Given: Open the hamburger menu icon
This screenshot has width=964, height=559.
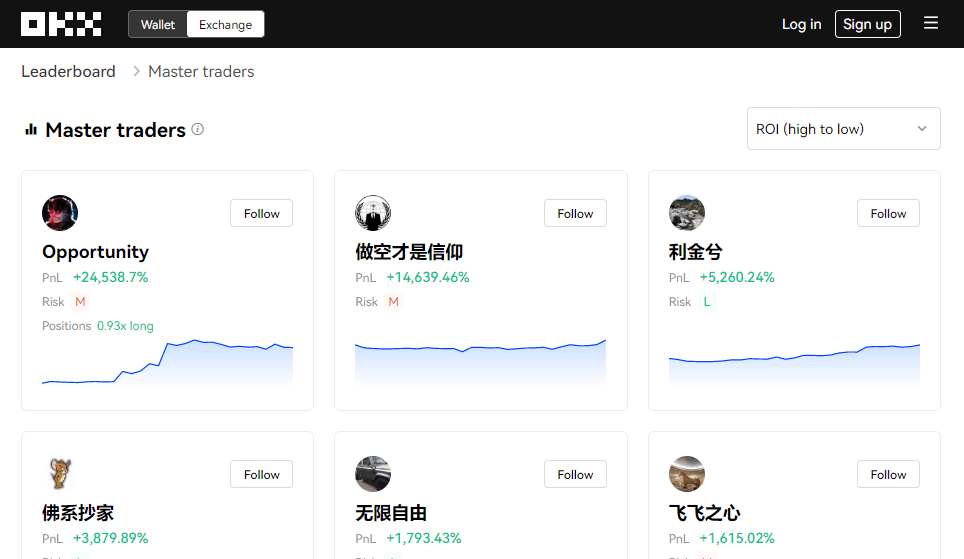Looking at the screenshot, I should coord(931,23).
